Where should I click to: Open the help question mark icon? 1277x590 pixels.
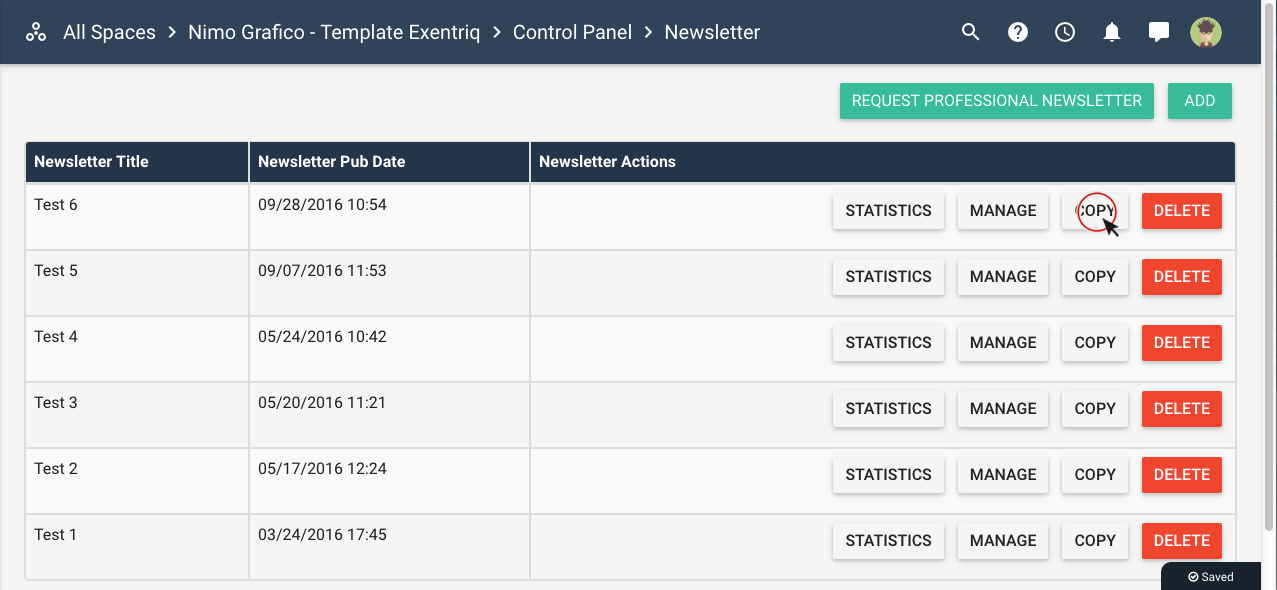pos(1018,32)
